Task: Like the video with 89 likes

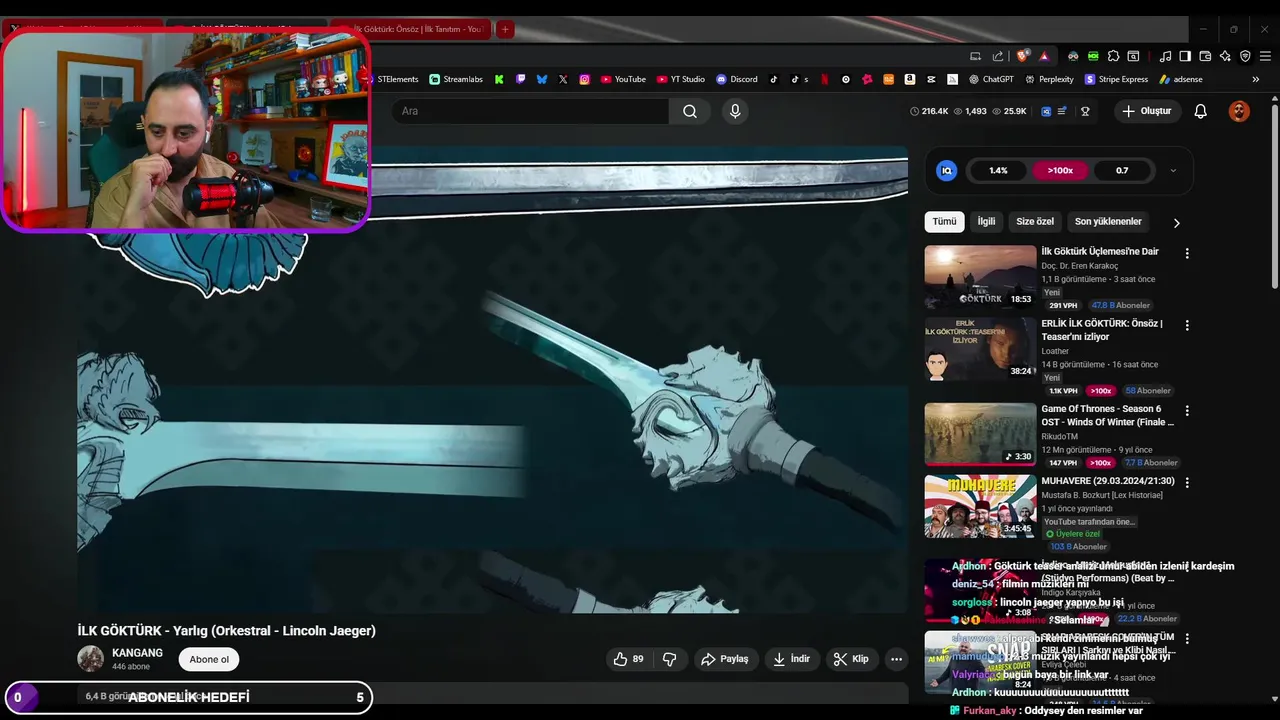Action: click(629, 659)
